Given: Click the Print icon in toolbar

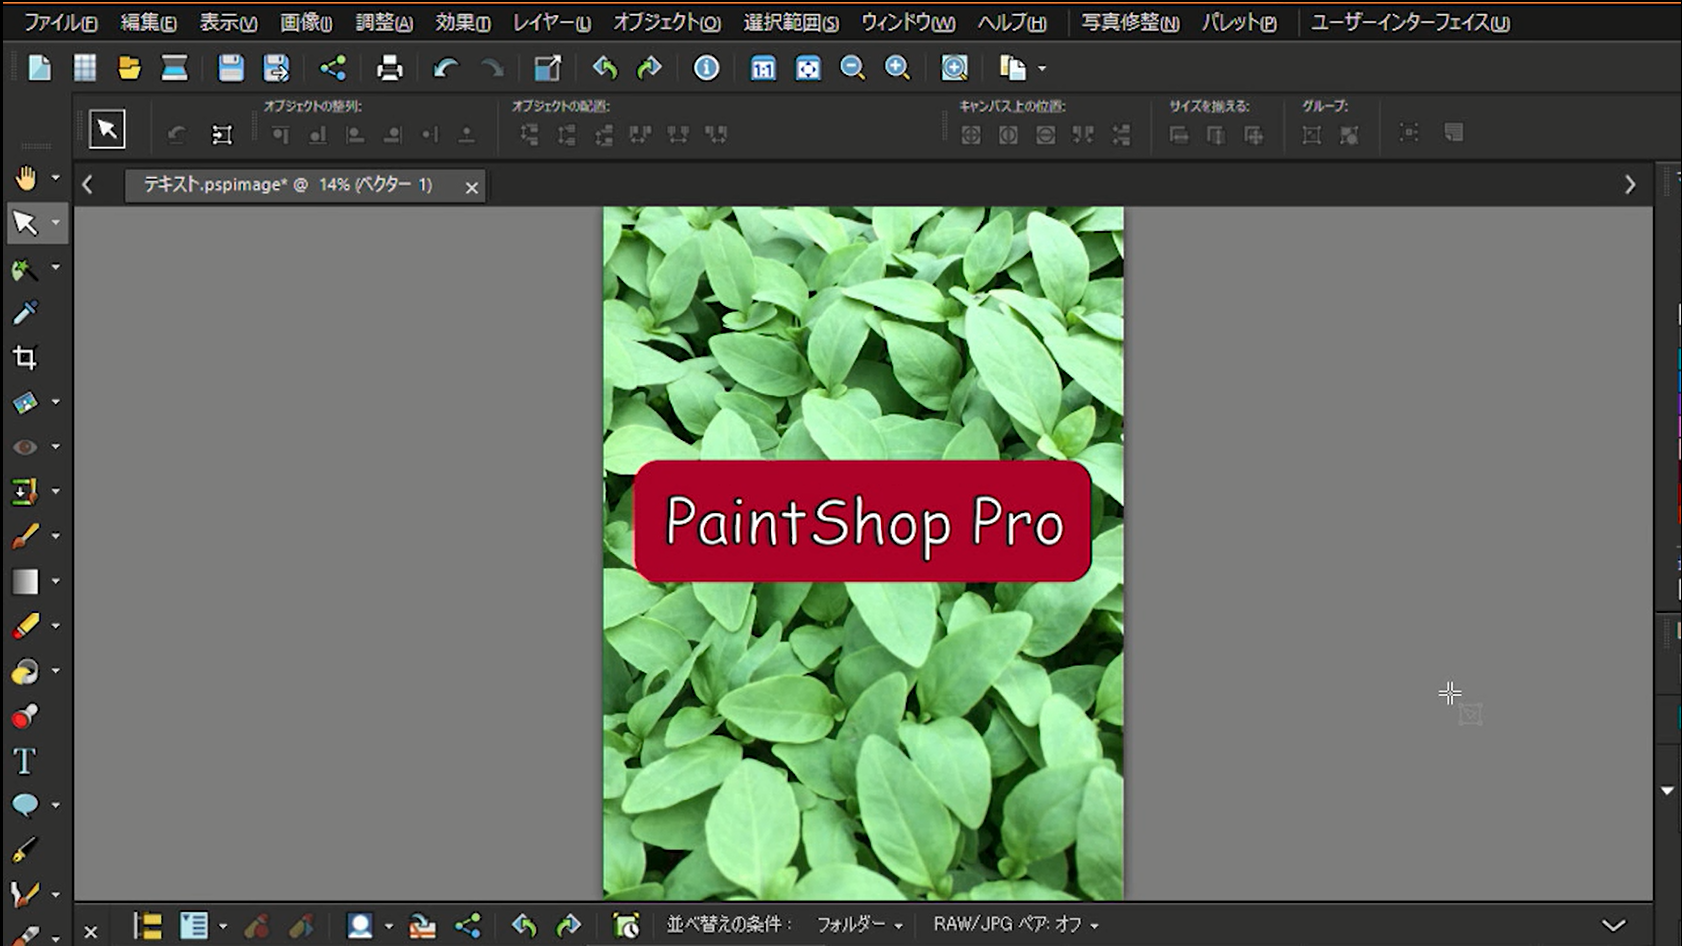Looking at the screenshot, I should coord(389,68).
